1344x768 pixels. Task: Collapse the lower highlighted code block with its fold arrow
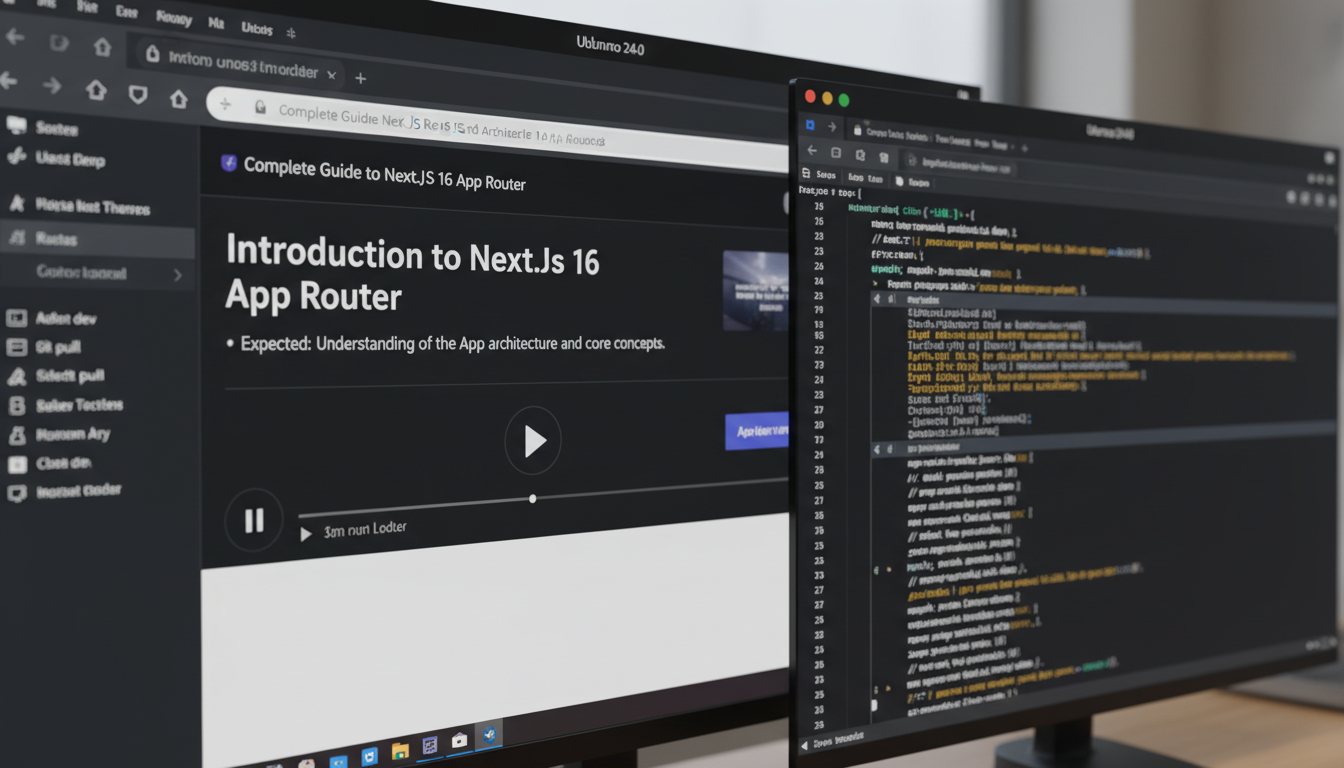(877, 451)
